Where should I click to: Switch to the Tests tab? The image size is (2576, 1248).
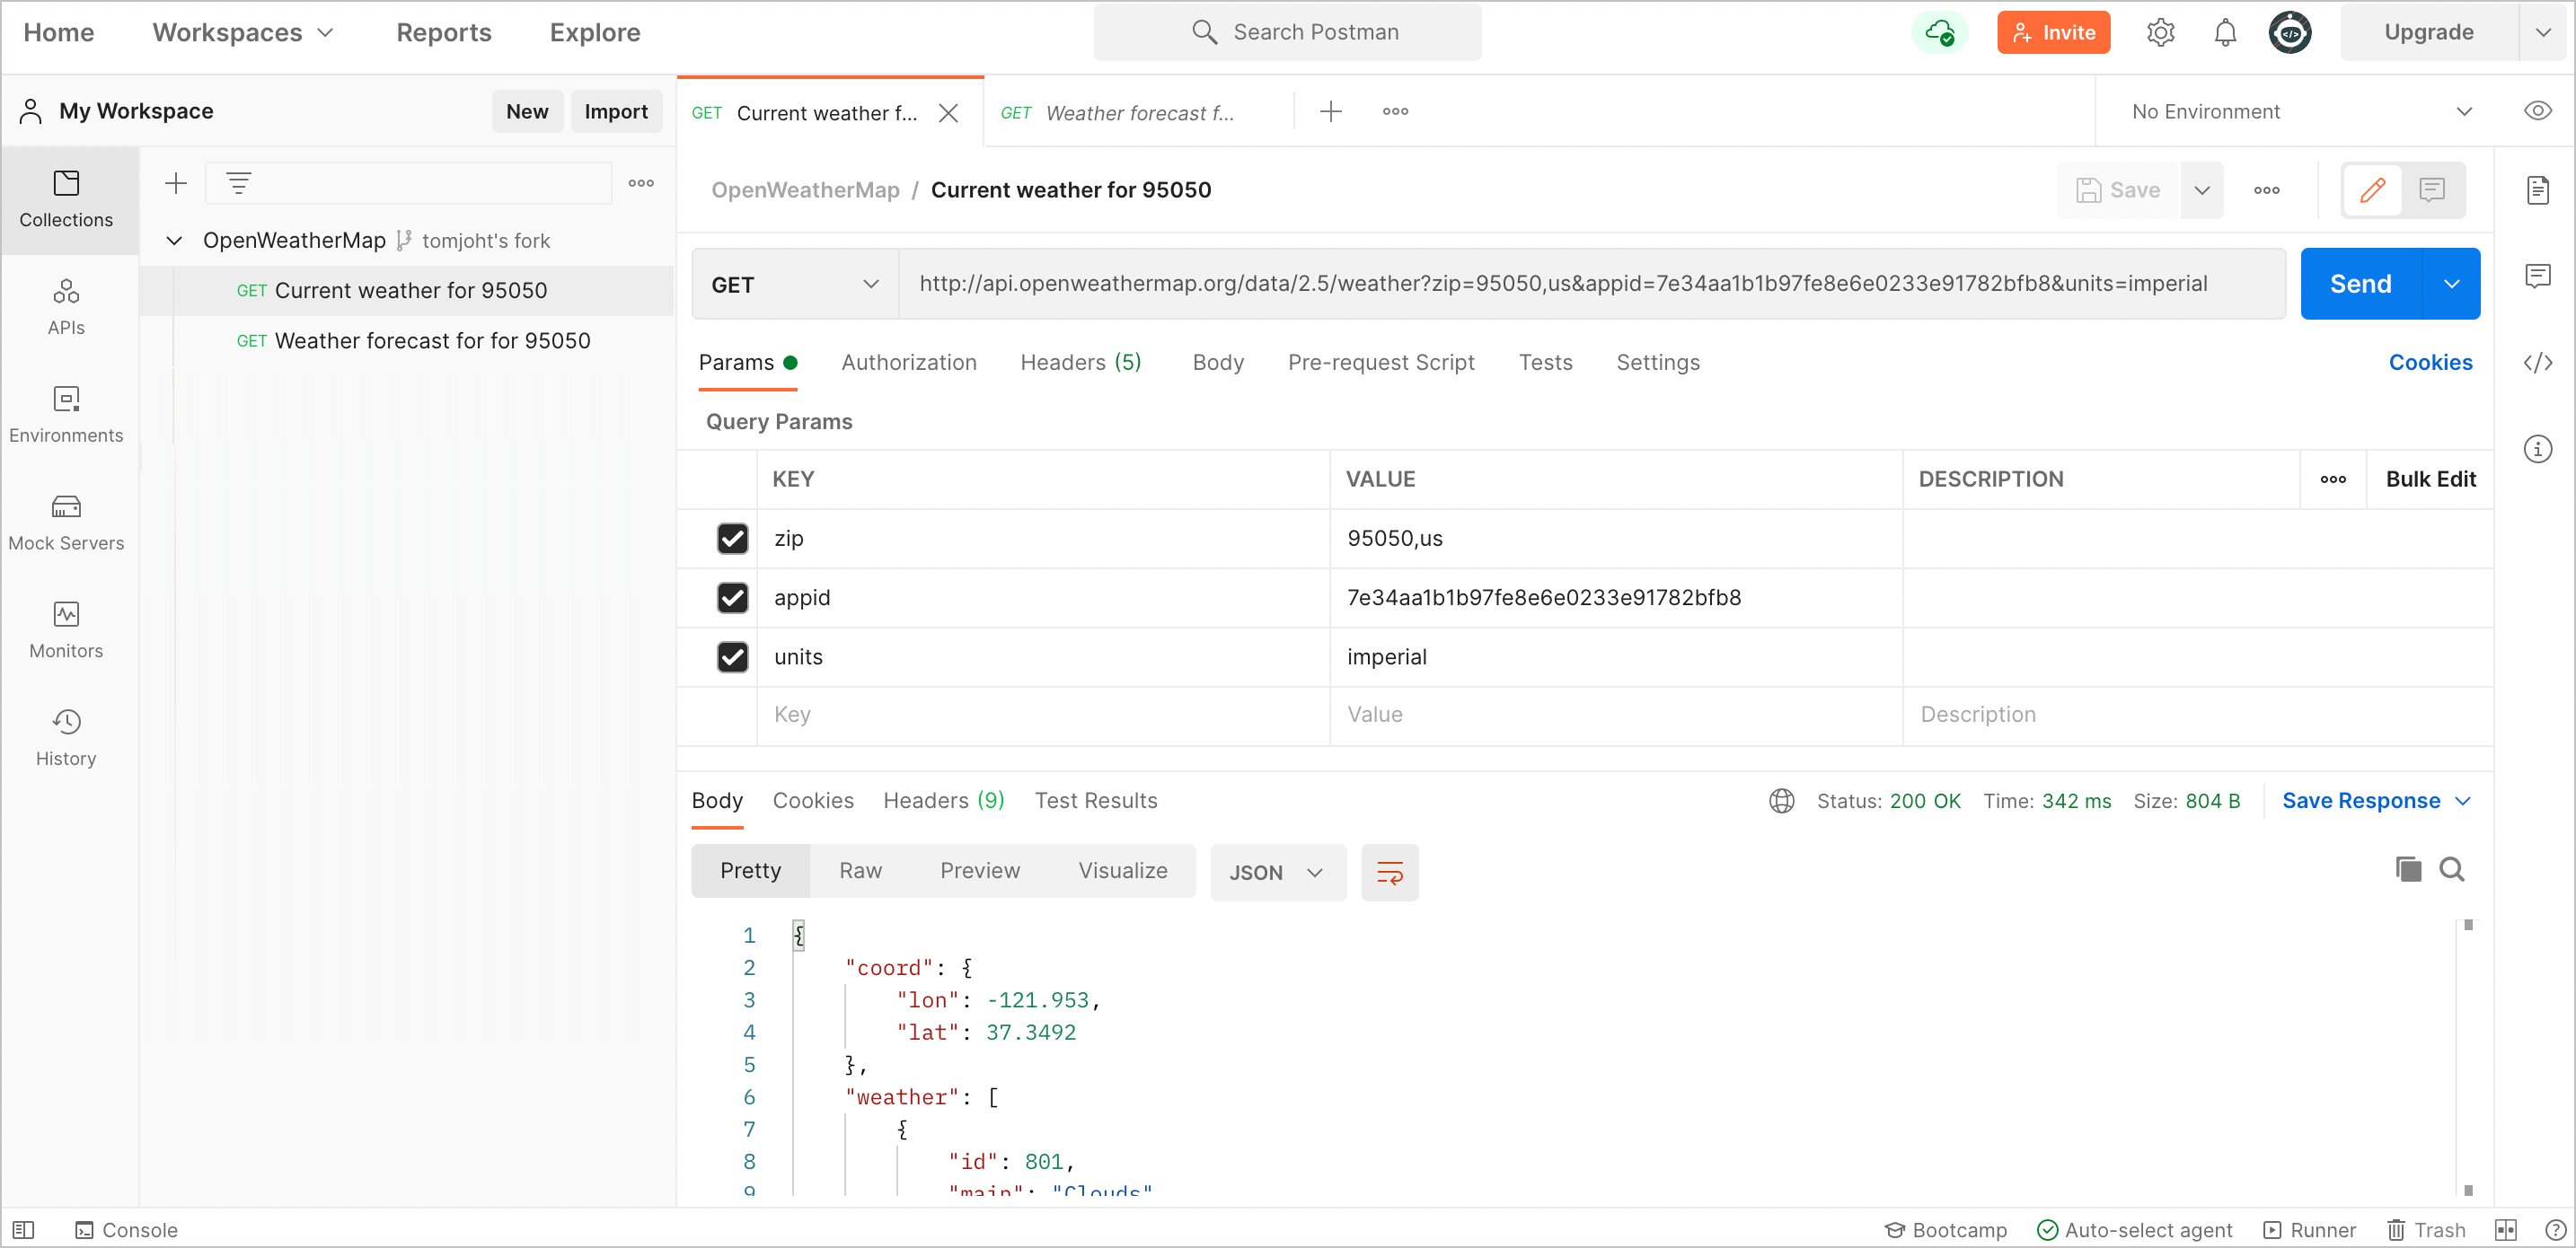coord(1545,362)
